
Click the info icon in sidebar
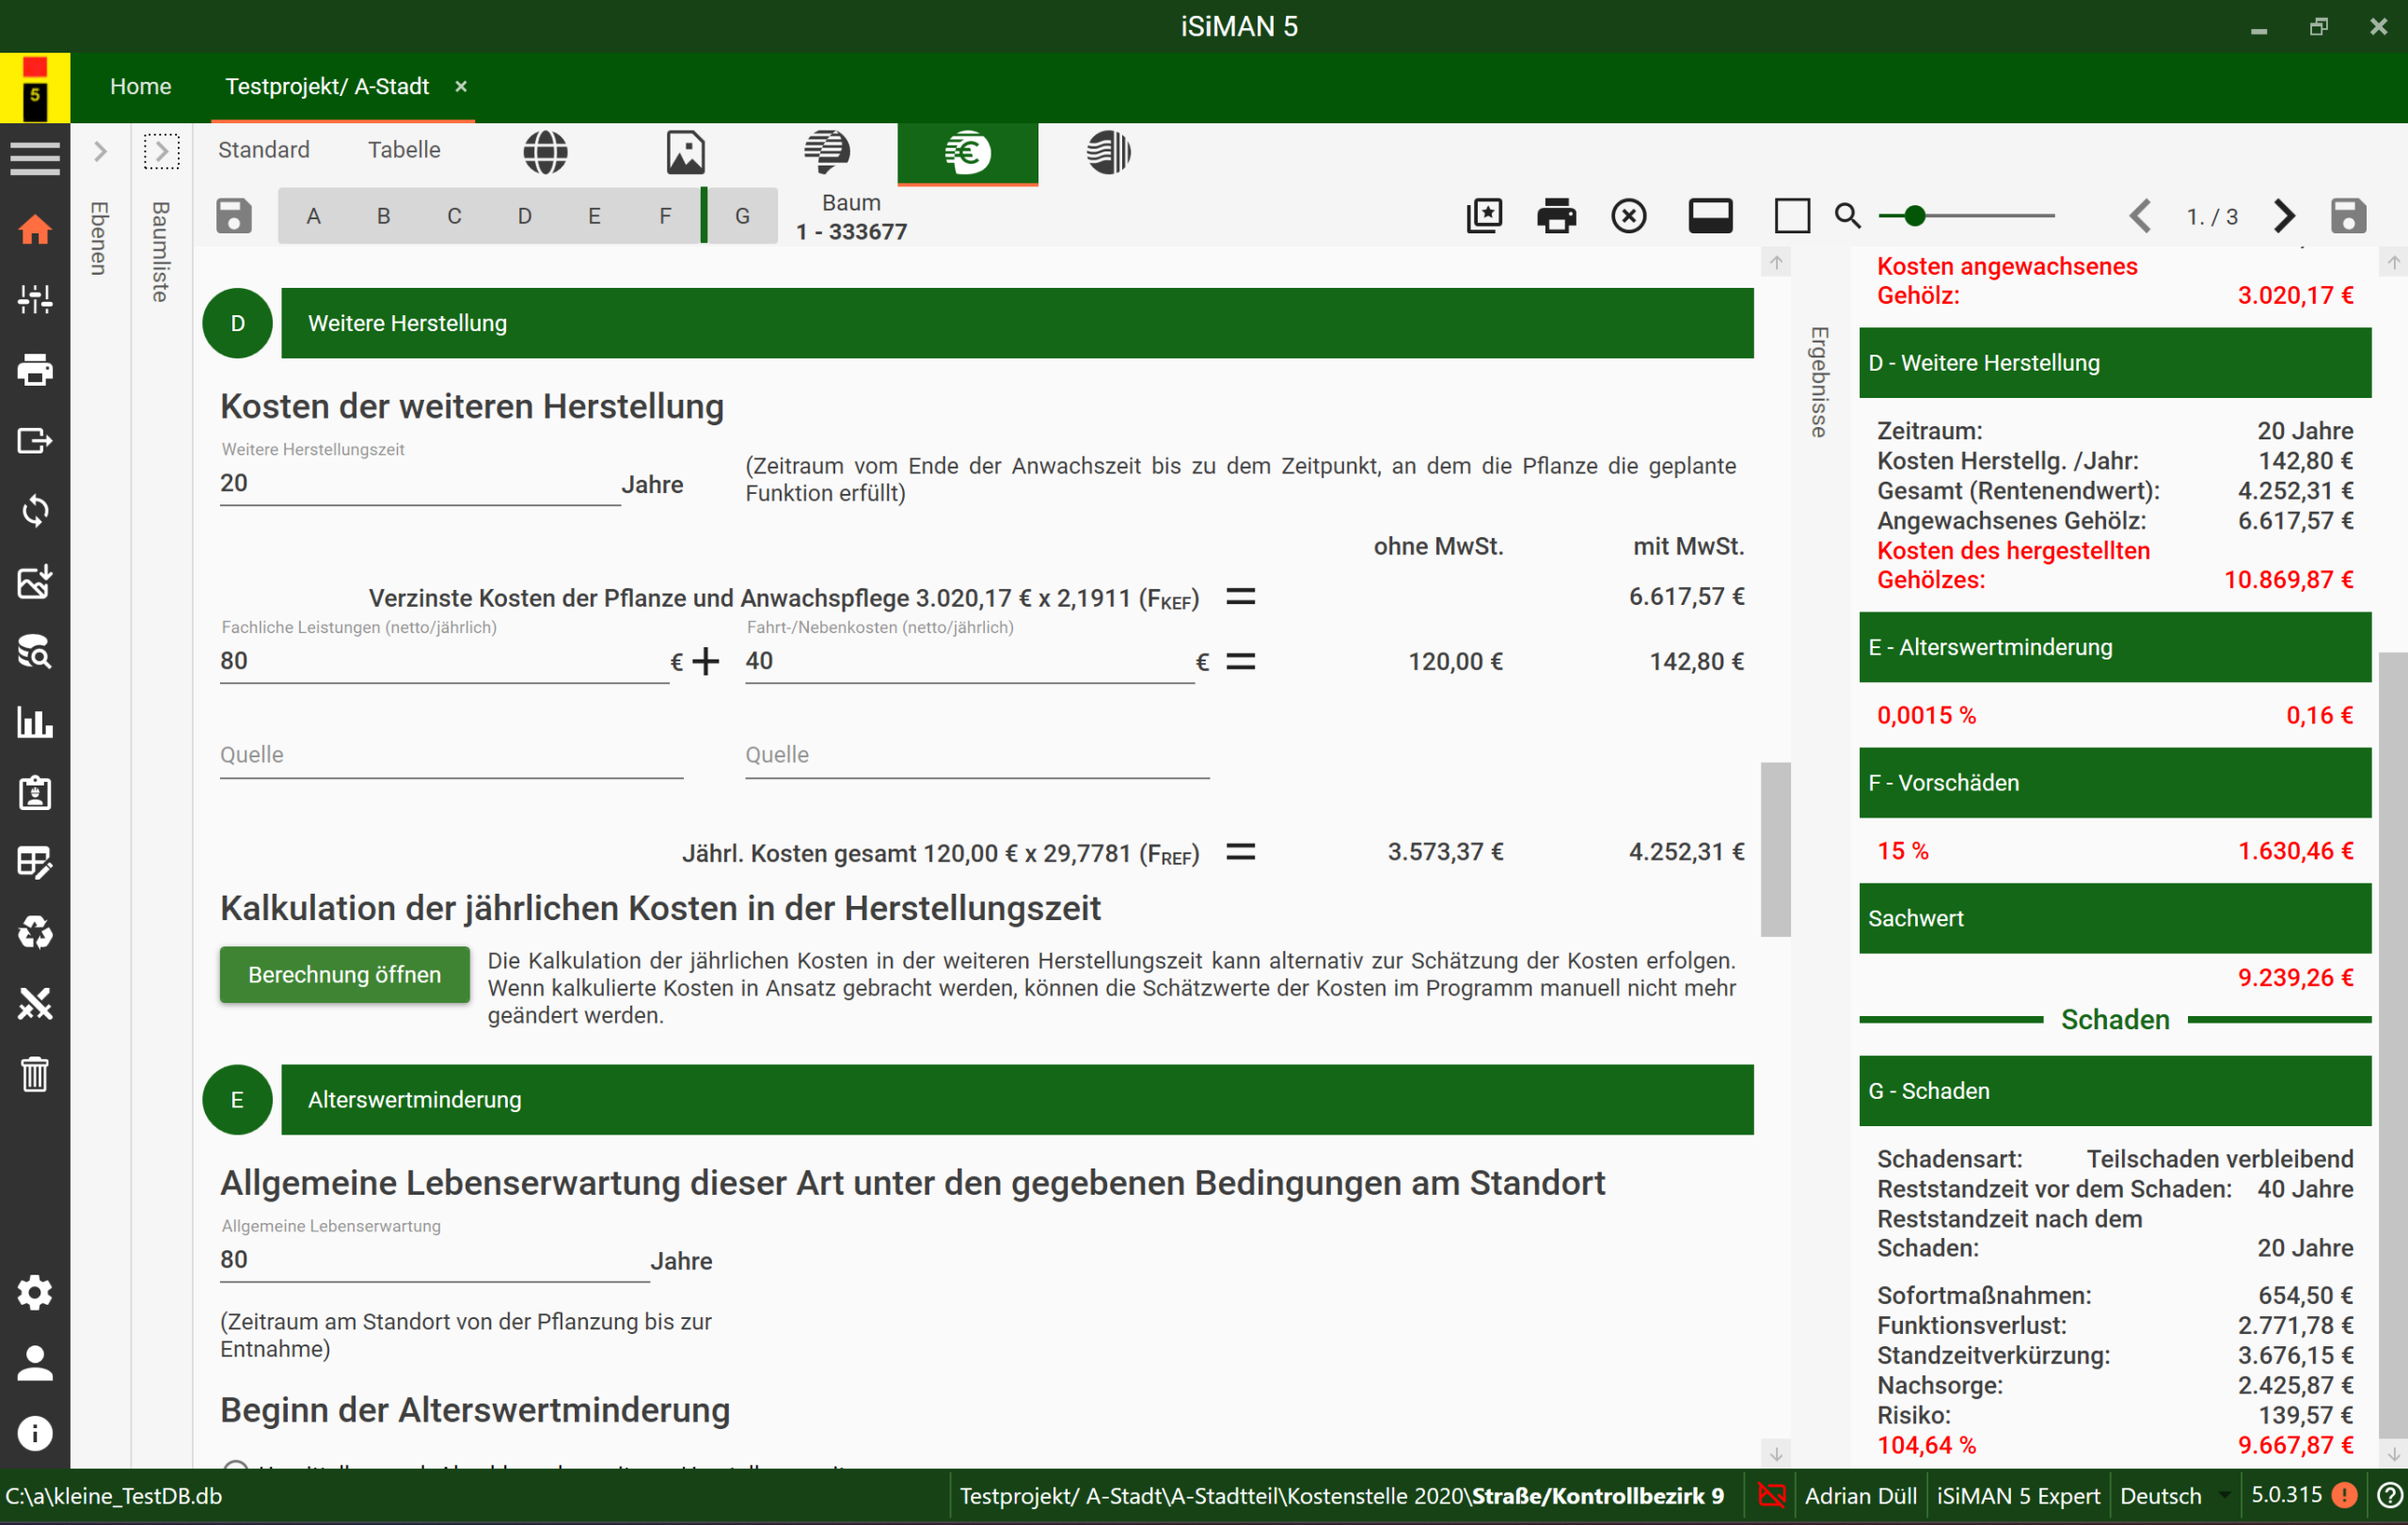(x=35, y=1434)
